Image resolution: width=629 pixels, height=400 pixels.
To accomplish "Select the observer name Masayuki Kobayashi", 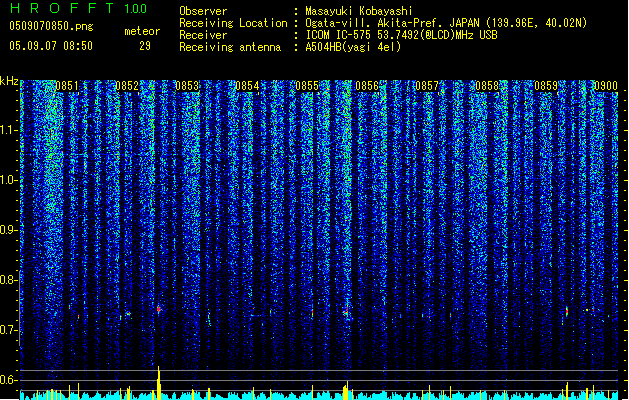I will [358, 11].
